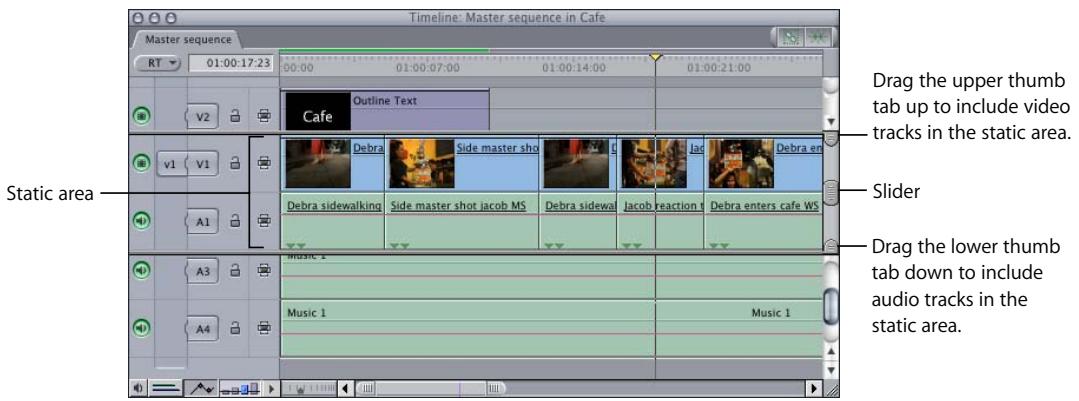Select the Master sequence tab
This screenshot has height=401, width=1079.
coord(188,39)
